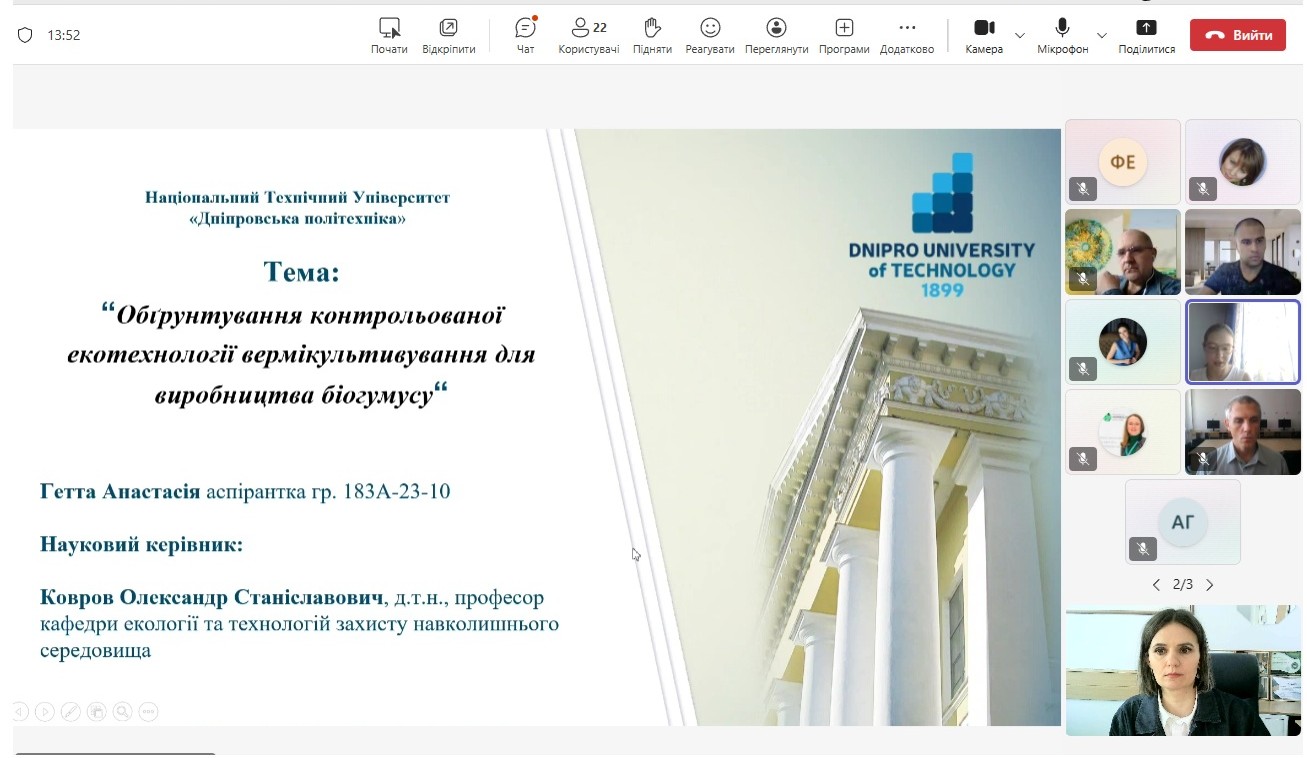The width and height of the screenshot is (1307, 758).
Task: Go to the next participant gallery page
Action: click(1210, 585)
